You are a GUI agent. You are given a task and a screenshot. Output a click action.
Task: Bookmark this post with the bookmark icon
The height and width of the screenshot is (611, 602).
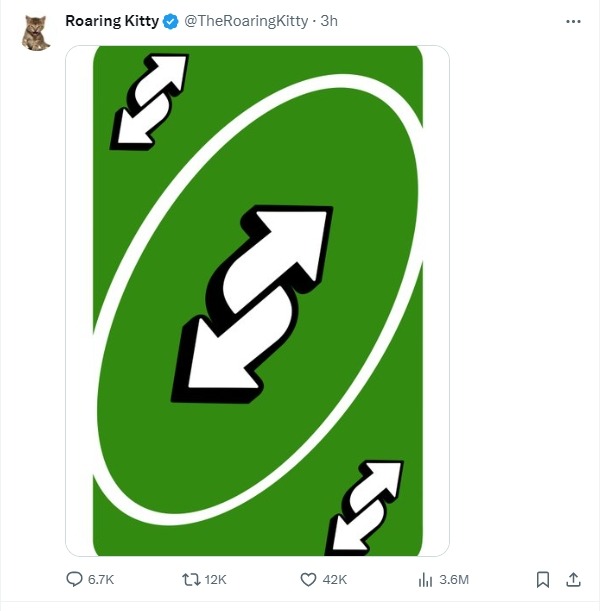coord(542,580)
